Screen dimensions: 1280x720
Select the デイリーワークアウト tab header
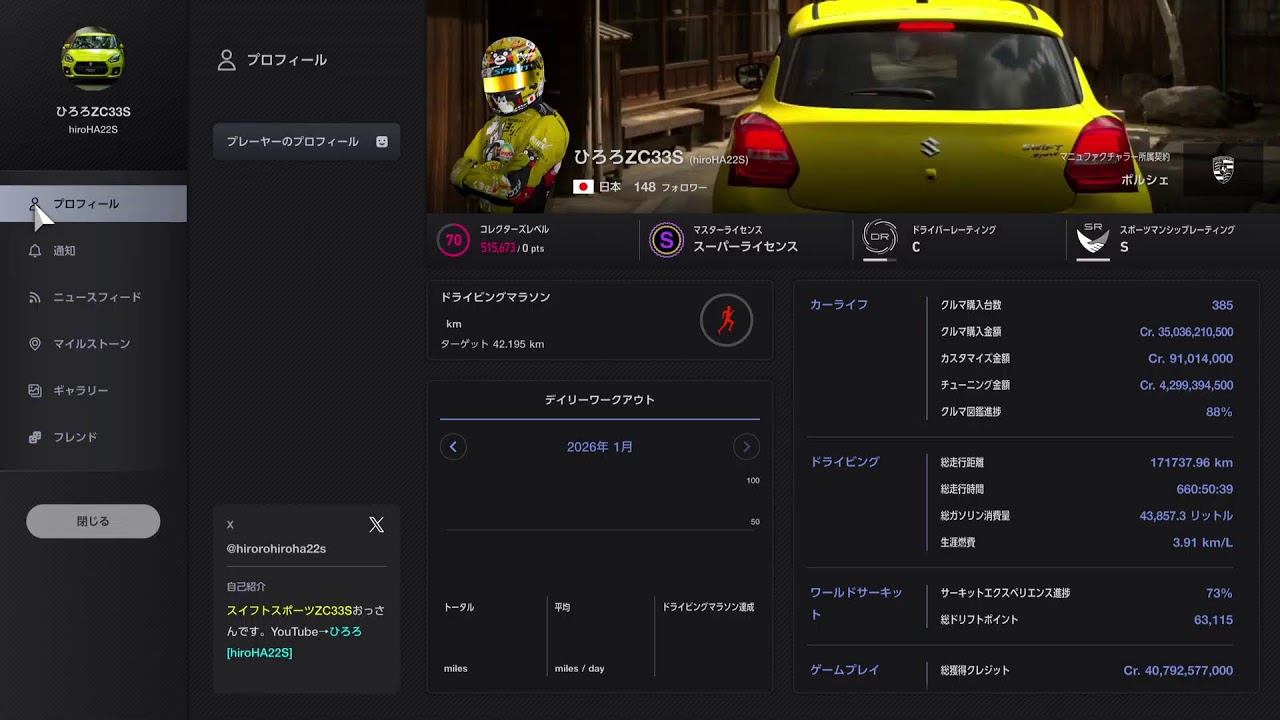600,400
